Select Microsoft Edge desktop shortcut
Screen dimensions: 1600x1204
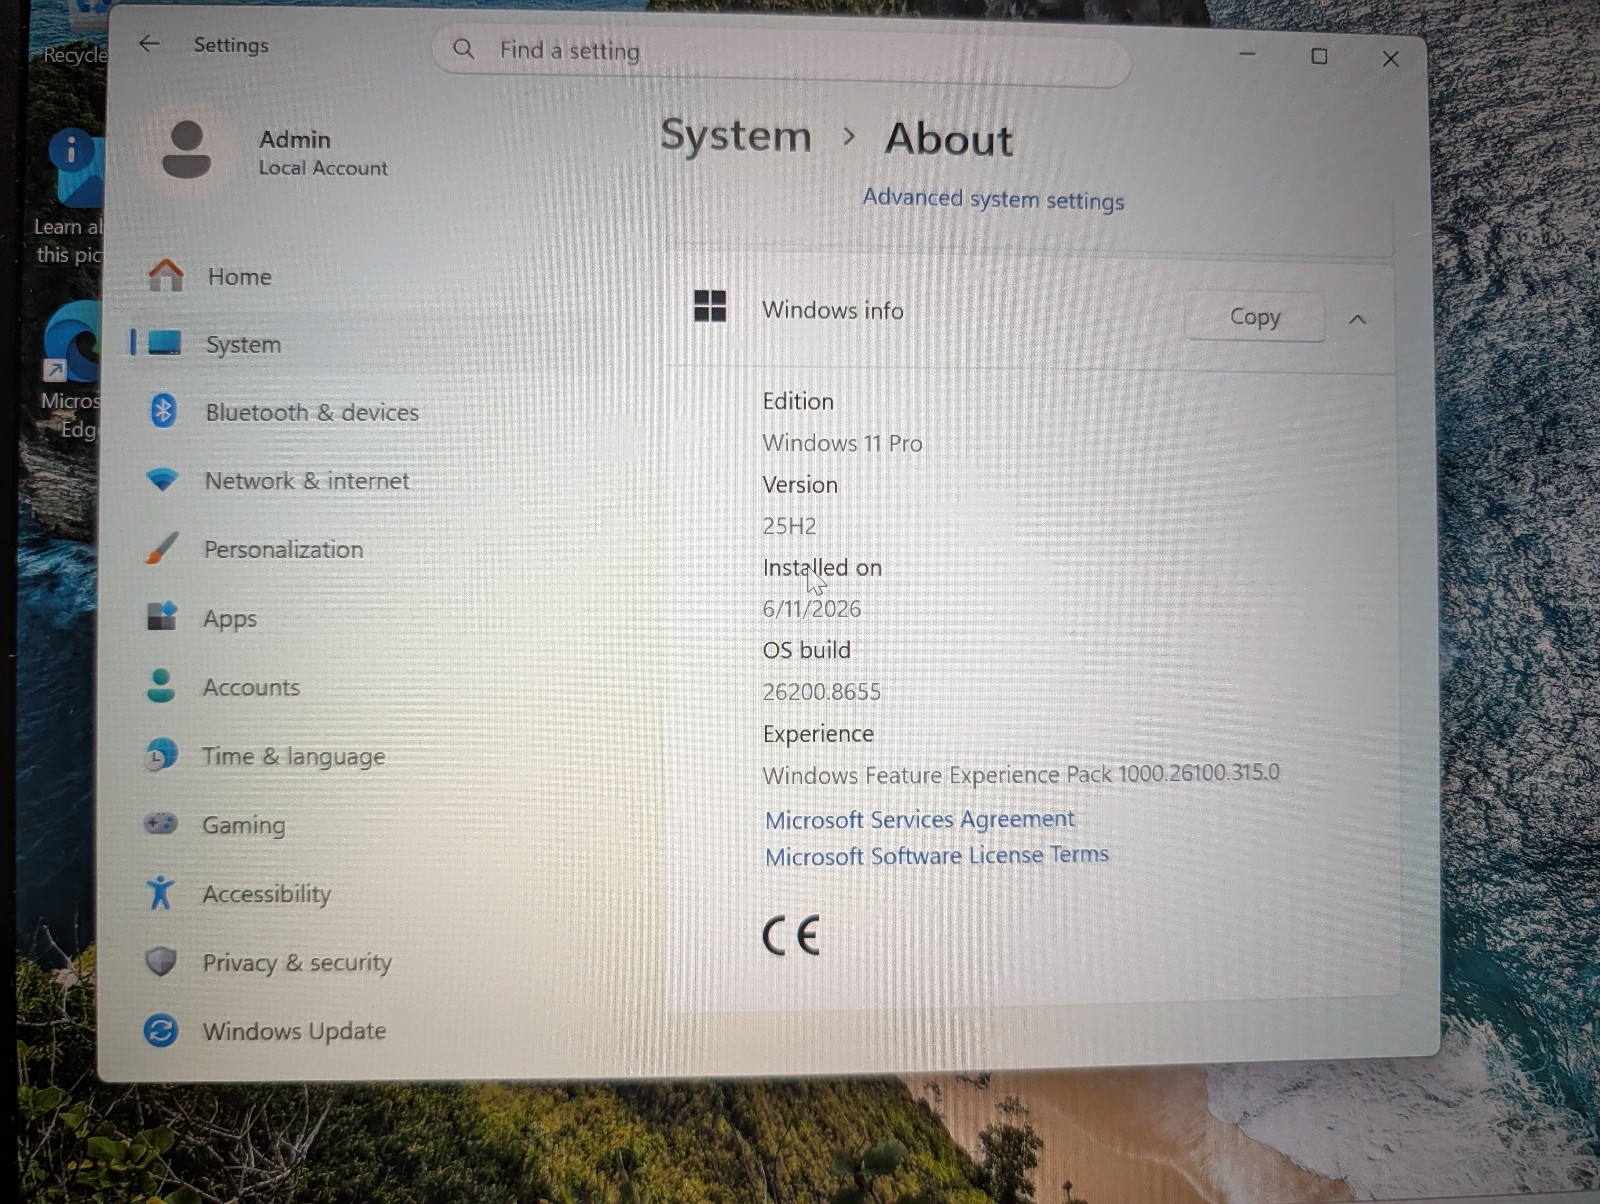[x=70, y=372]
